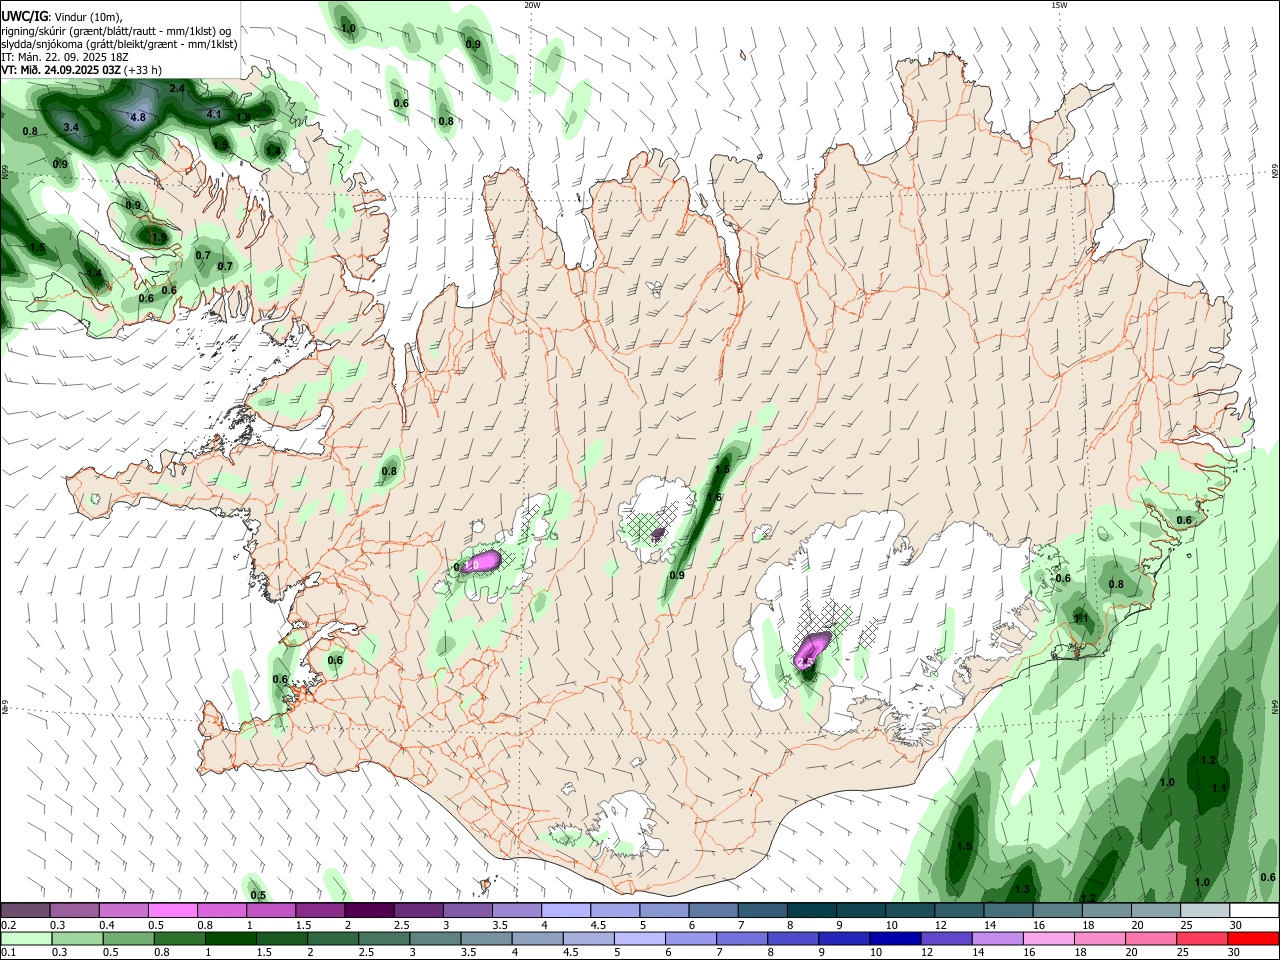Screen dimensions: 1280x960
Task: Click the Vindur (10m) heading text
Action: (x=88, y=17)
